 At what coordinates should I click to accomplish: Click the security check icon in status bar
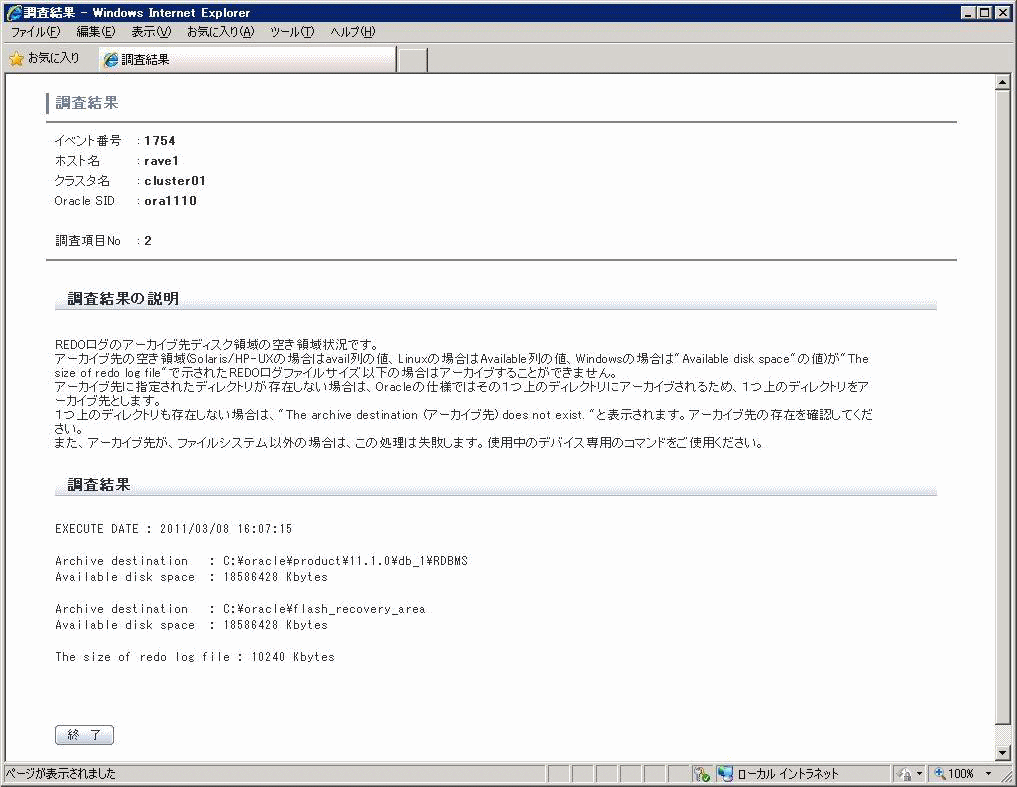pos(701,773)
